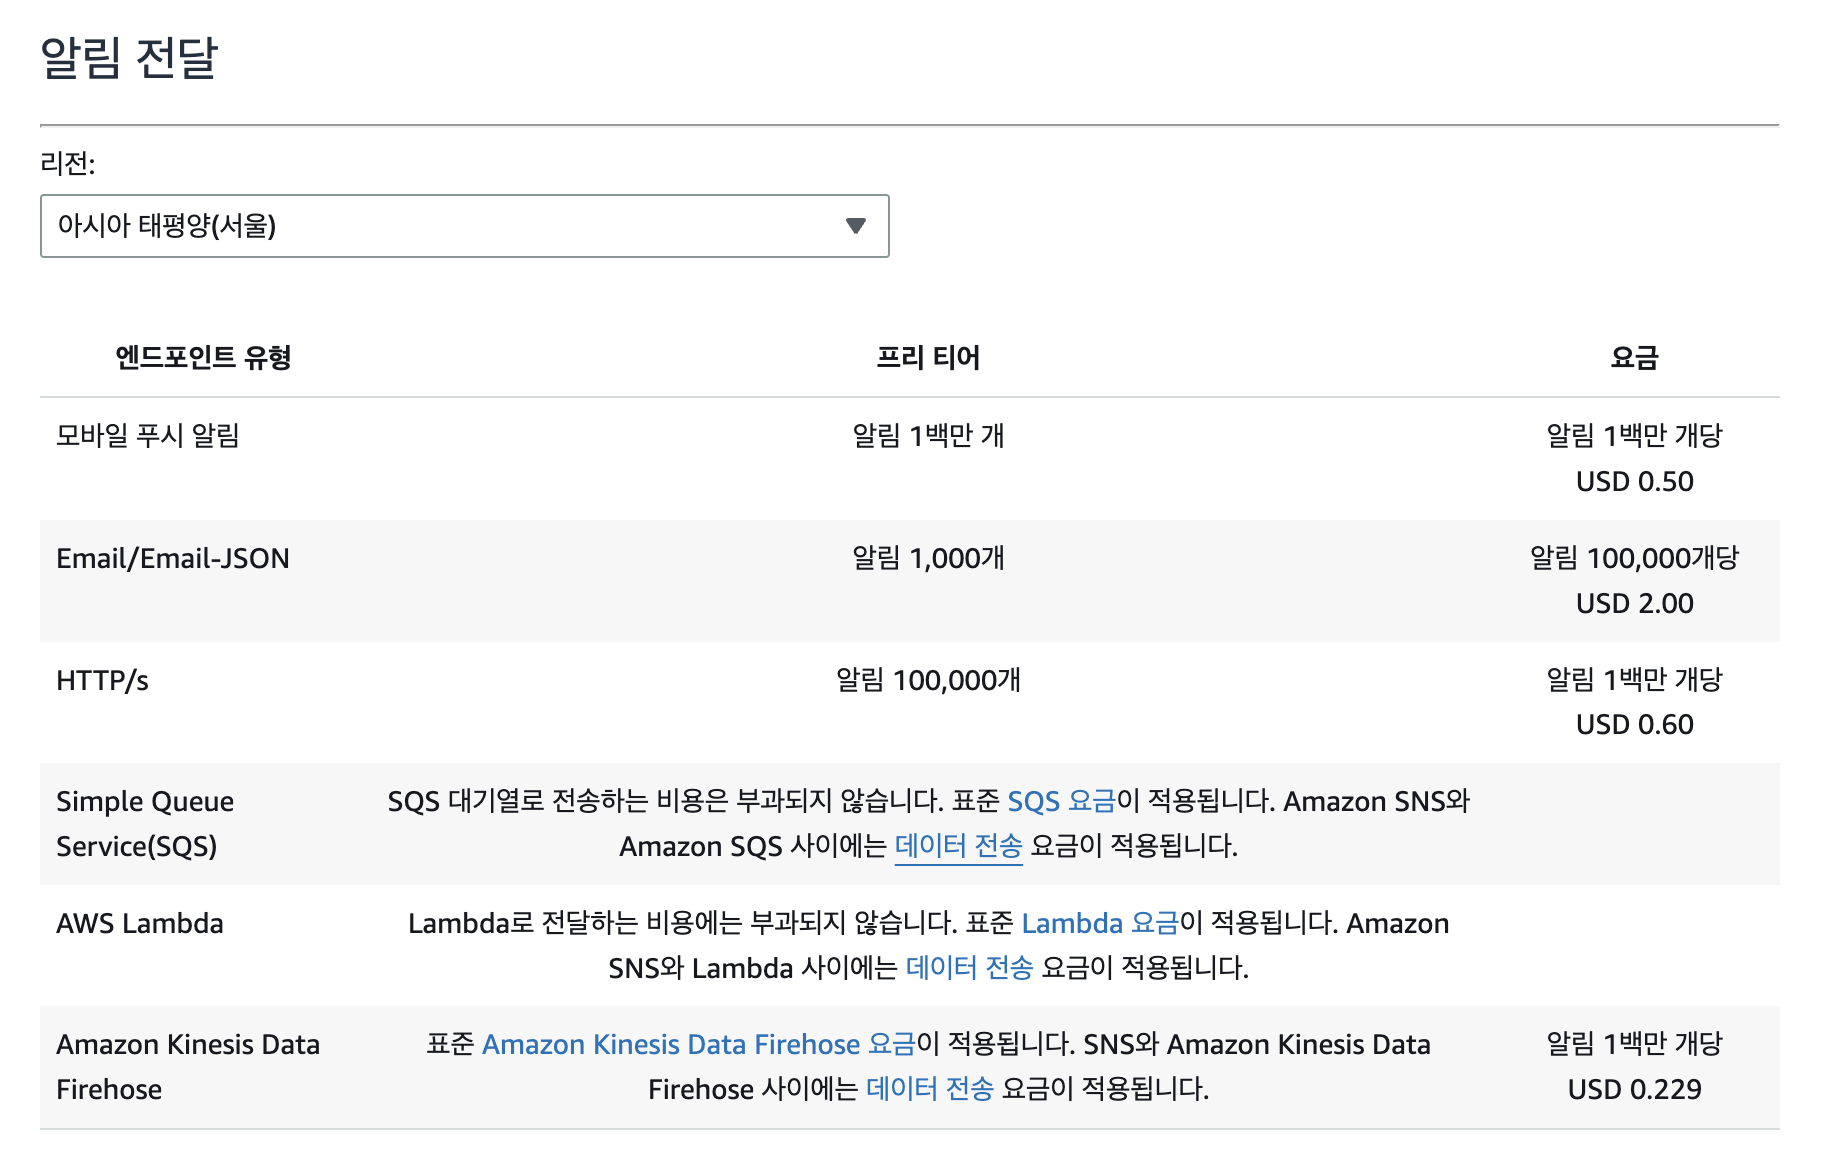Click 데이터 전송 link in the SQS row

click(x=958, y=846)
